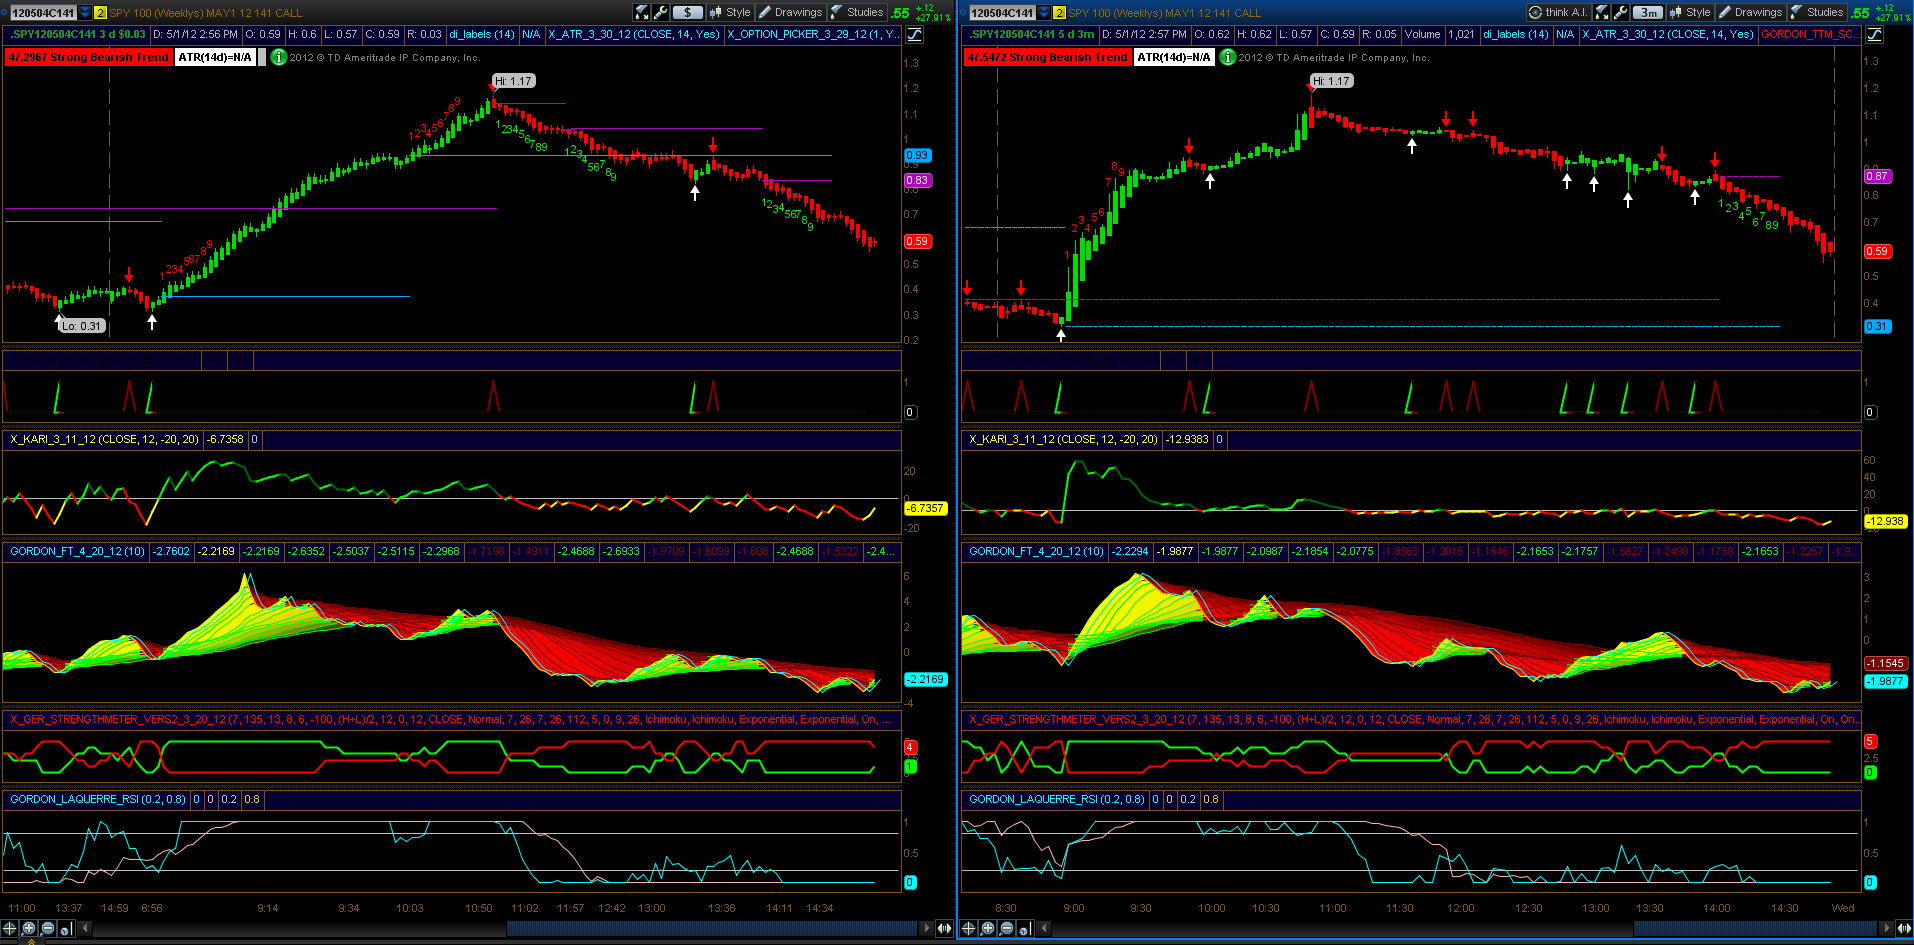
Task: Click left chart X_GER_STRENGTHMETER study header
Action: point(452,719)
